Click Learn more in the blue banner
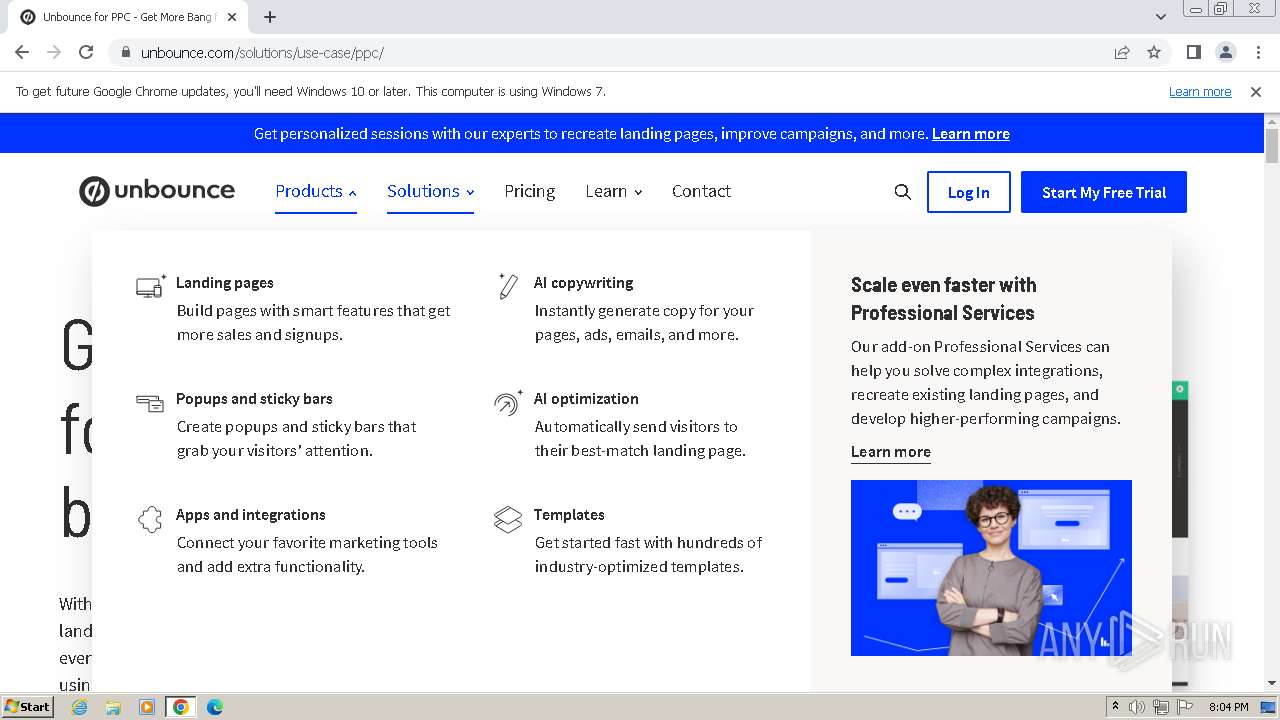Viewport: 1280px width, 720px height. click(x=971, y=134)
